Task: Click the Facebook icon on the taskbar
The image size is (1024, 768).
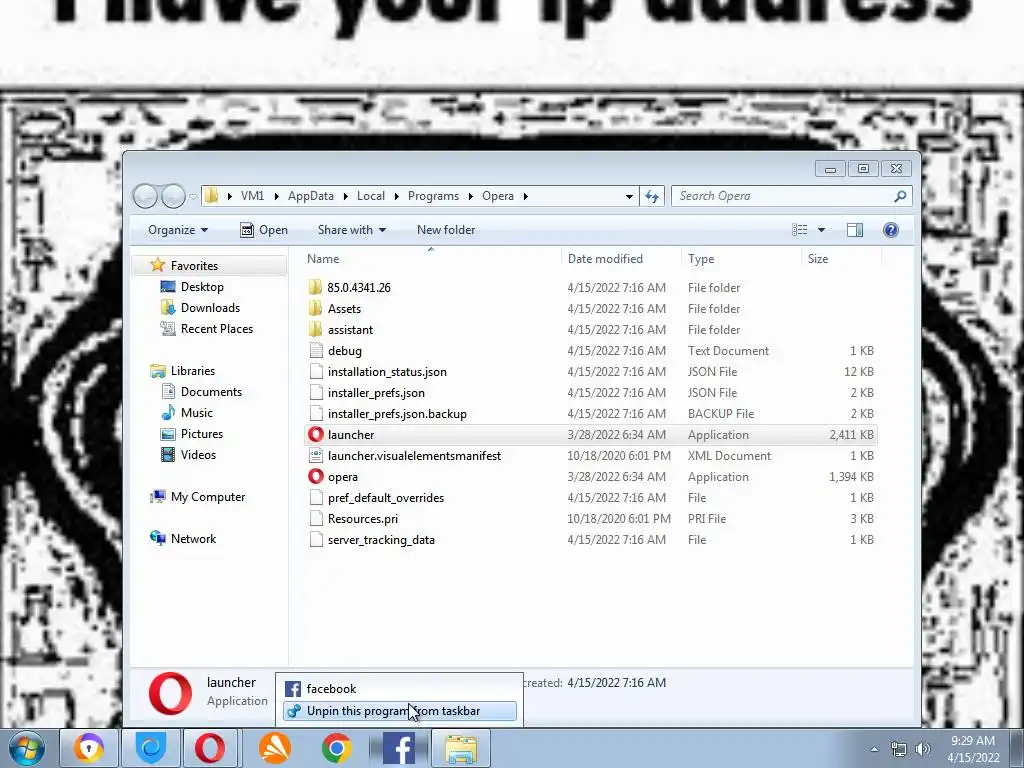Action: click(x=398, y=748)
